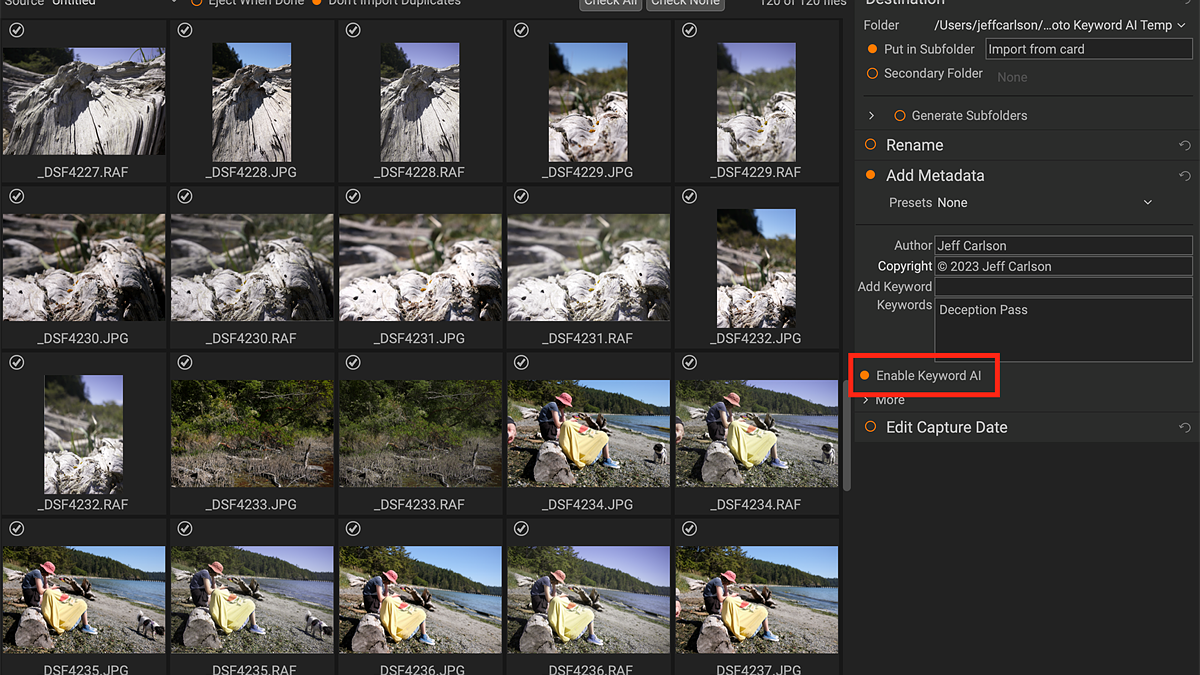Expand Generate Subfolders with its chevron
The height and width of the screenshot is (675, 1200).
point(872,116)
